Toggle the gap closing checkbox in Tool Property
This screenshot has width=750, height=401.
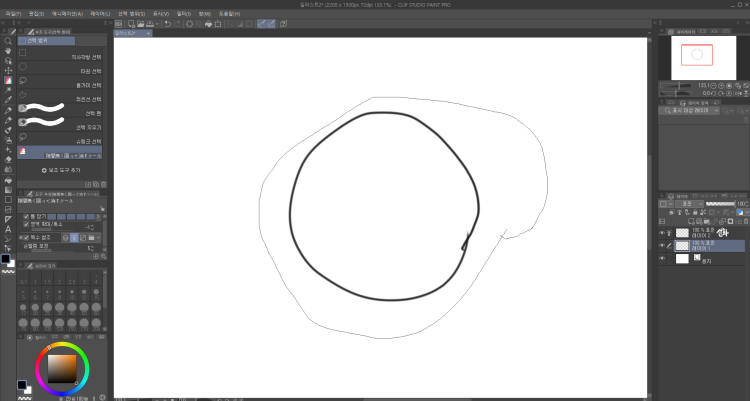point(26,217)
